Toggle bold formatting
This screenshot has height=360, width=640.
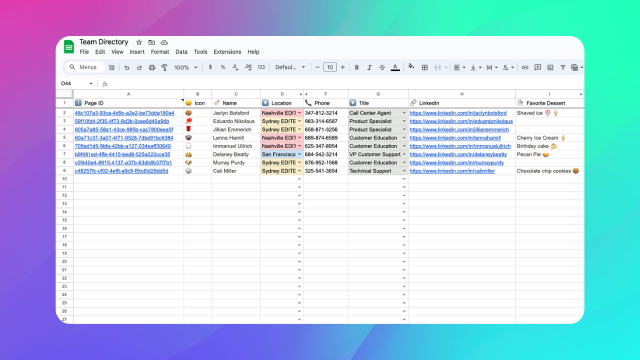click(356, 67)
